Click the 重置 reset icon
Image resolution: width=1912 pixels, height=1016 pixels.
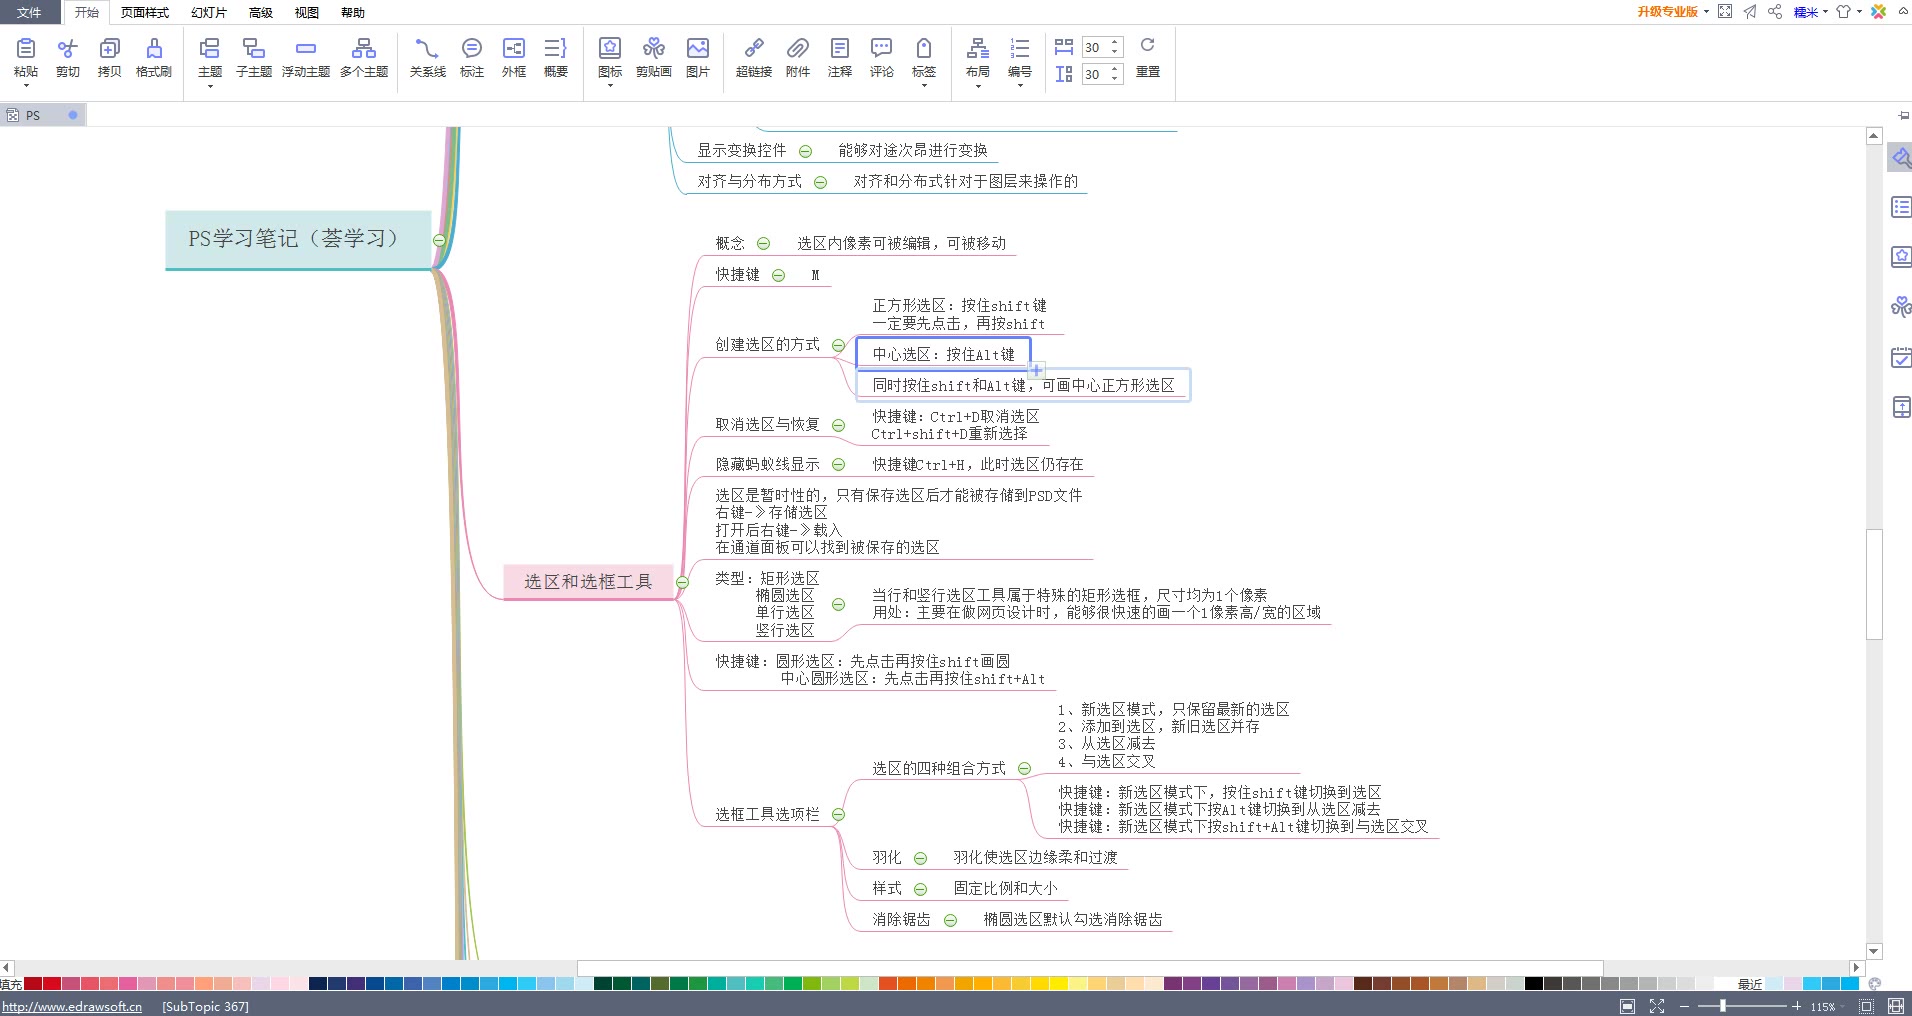coord(1148,46)
